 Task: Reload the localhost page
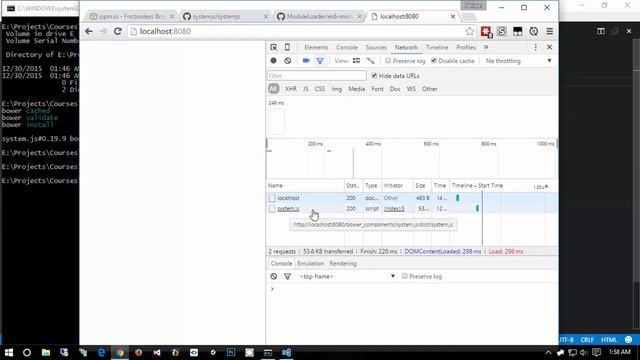[x=118, y=31]
